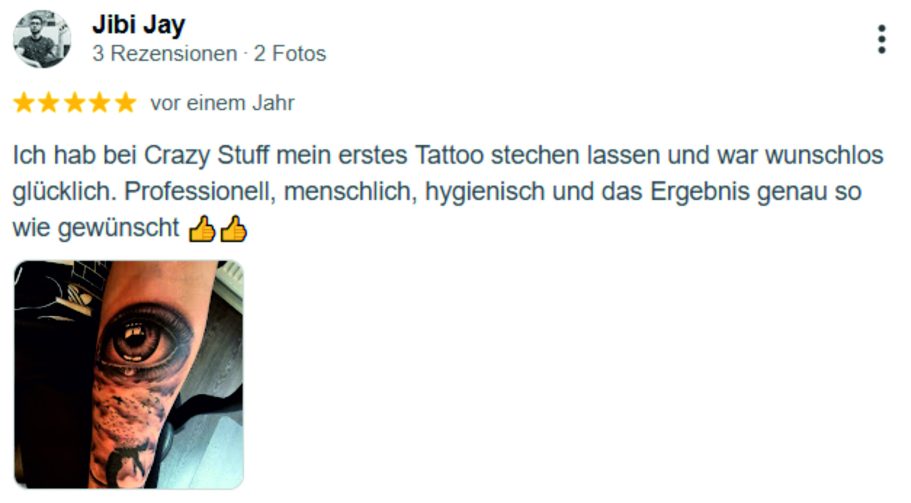Click the fourth rating star
Viewport: 911px width, 503px height.
tap(99, 103)
